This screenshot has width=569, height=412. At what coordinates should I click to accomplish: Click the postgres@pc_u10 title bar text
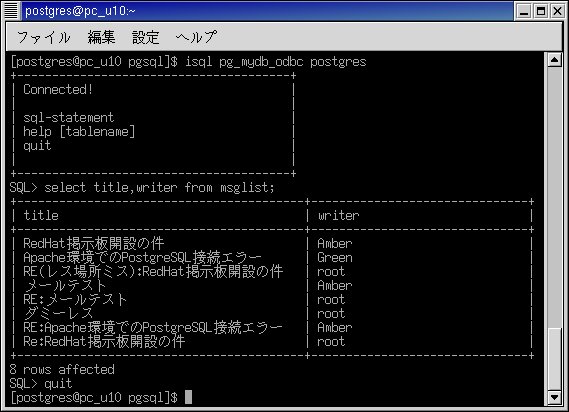point(80,11)
